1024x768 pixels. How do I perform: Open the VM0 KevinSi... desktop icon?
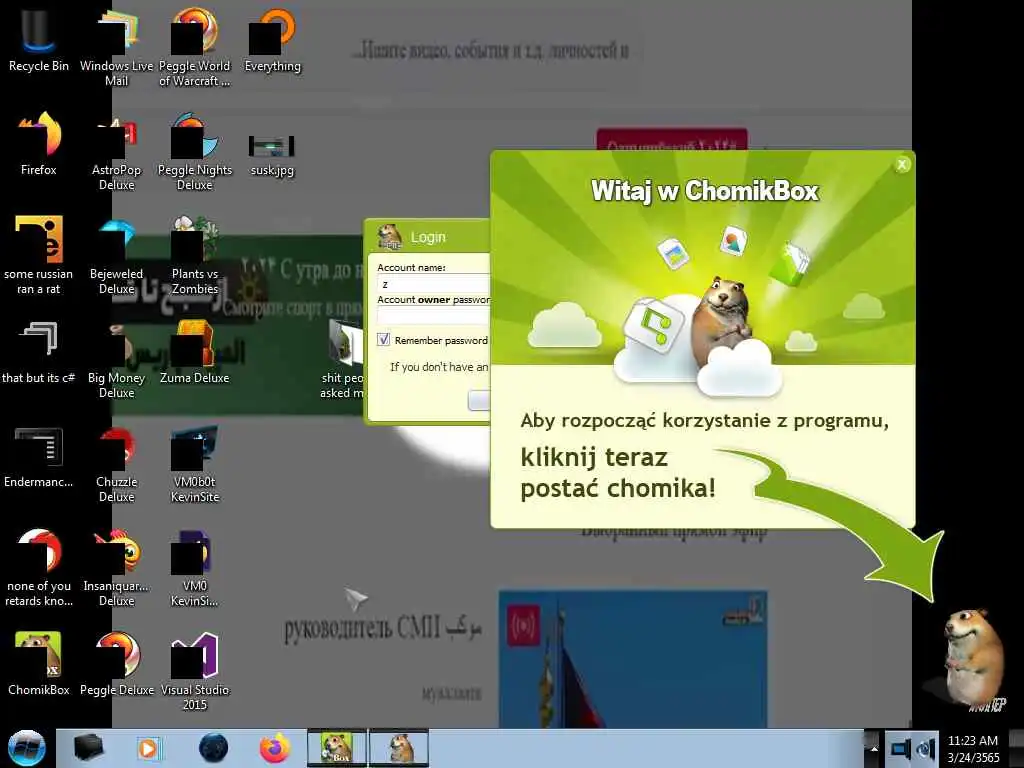[x=195, y=568]
